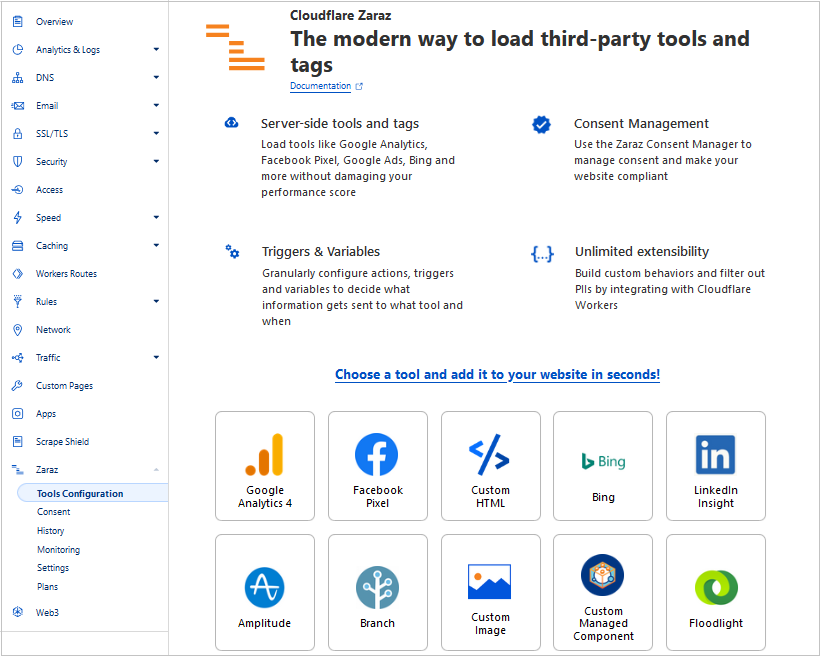Click the Traffic nodes icon
This screenshot has height=656, width=820.
coord(18,358)
